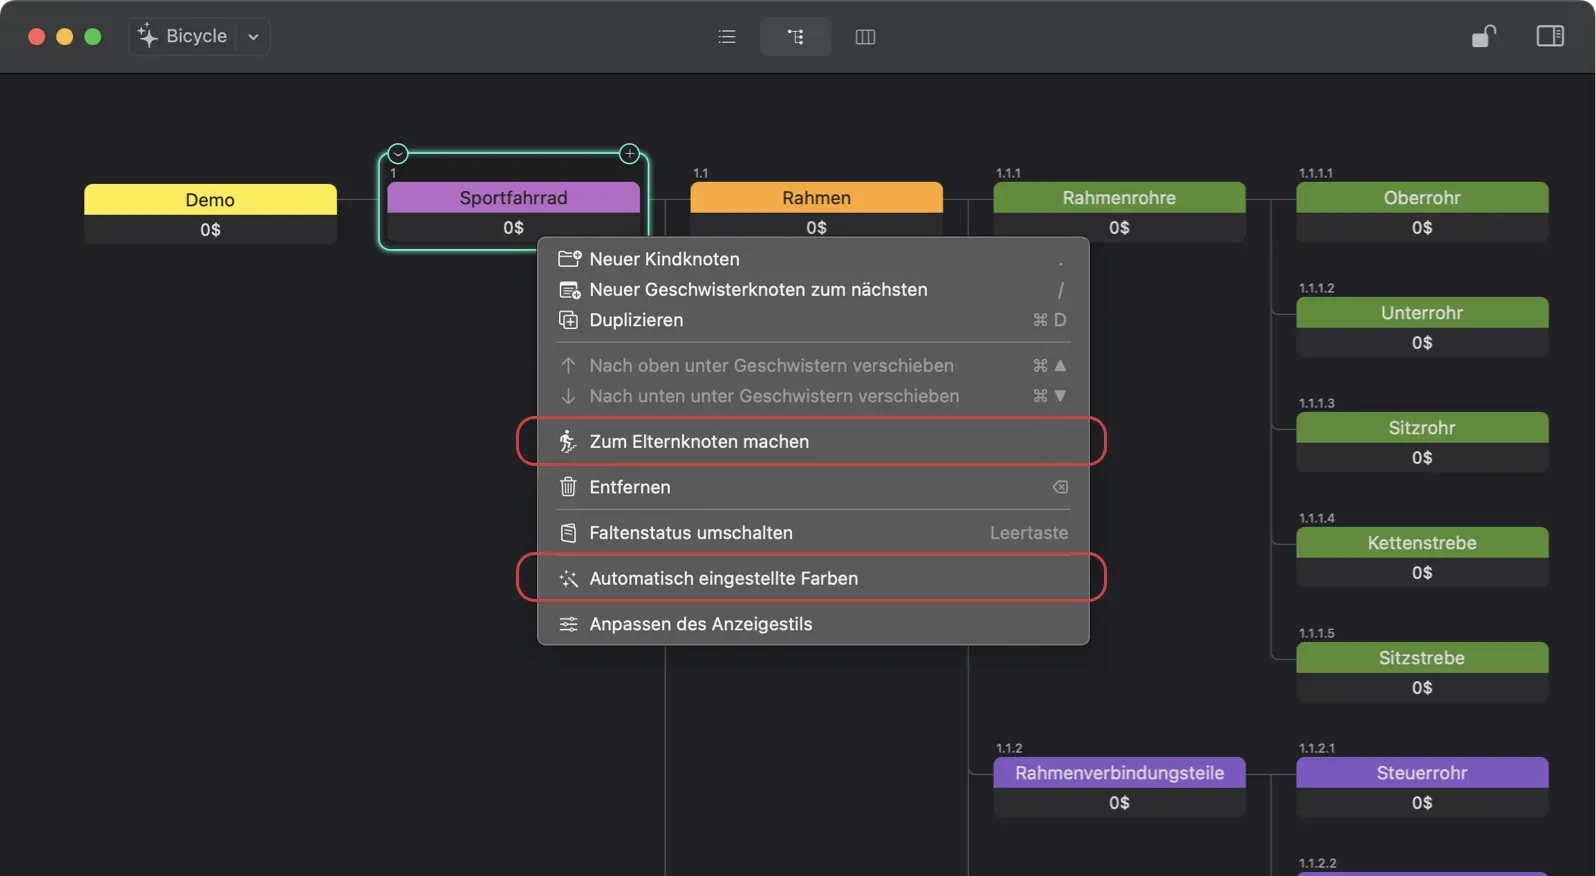Click the Duplizieren icon in the menu

point(568,320)
